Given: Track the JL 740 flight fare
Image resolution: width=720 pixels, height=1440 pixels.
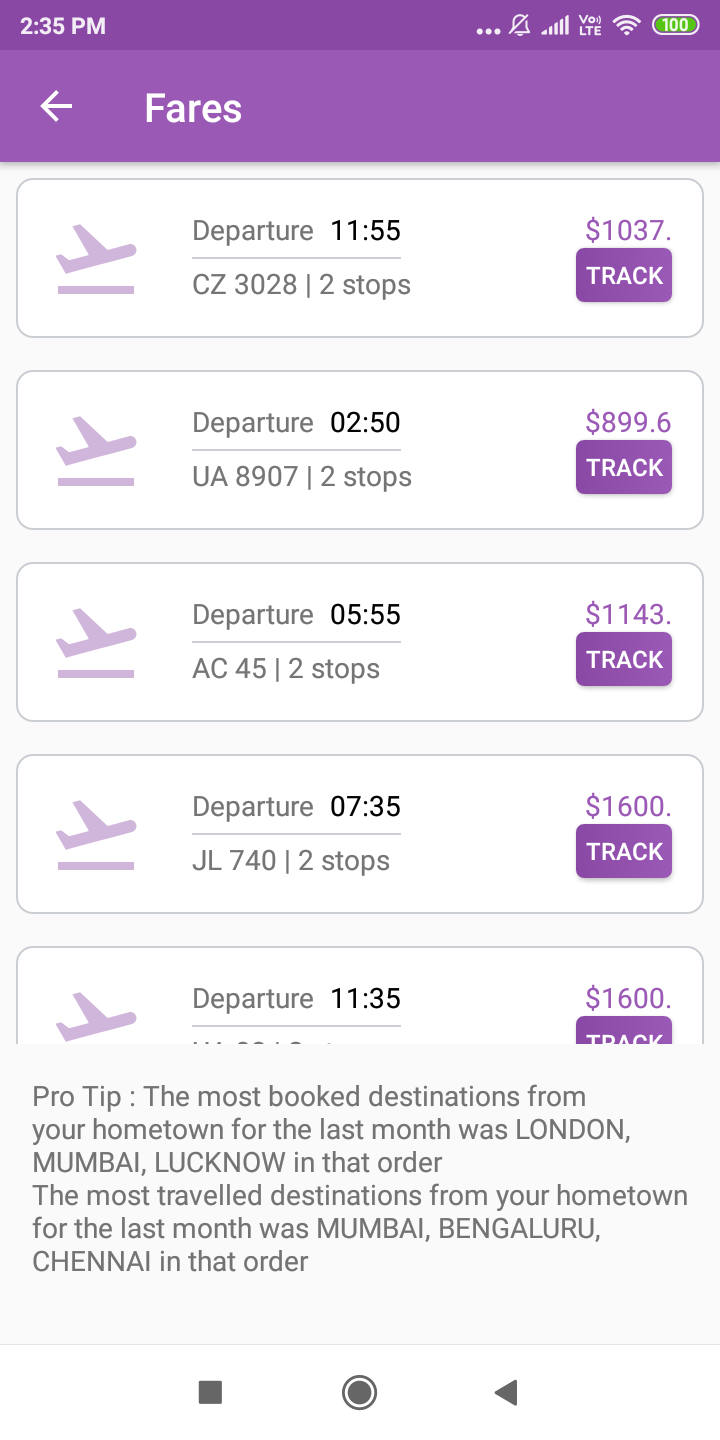Looking at the screenshot, I should tap(624, 852).
